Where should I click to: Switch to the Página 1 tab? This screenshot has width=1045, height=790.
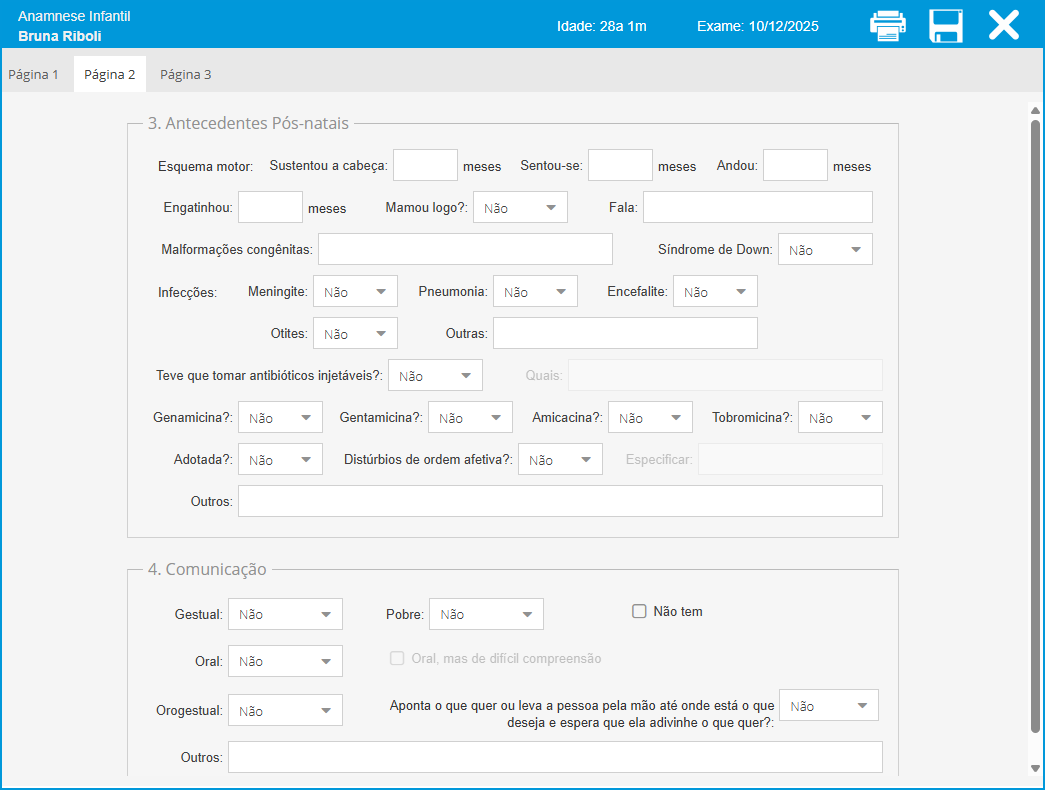34,74
